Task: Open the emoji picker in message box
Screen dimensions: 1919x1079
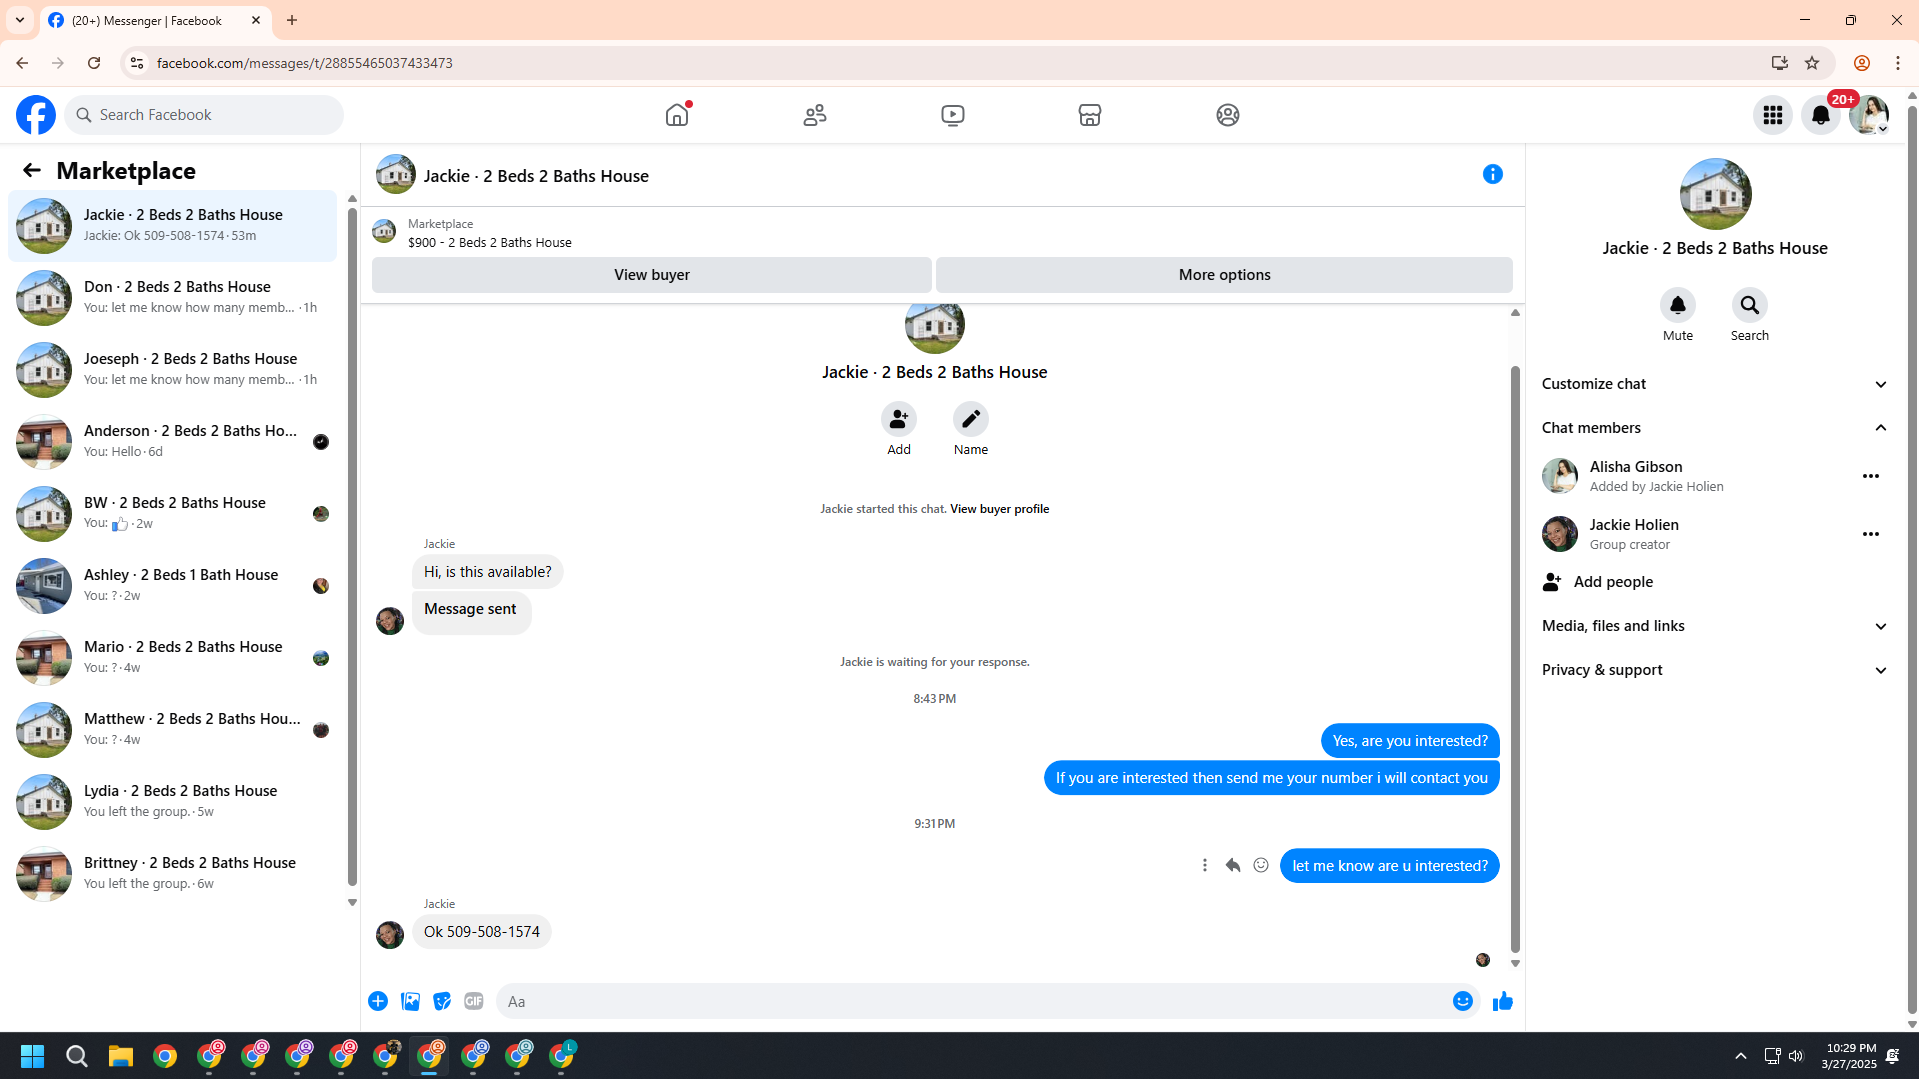Action: [x=1463, y=1001]
